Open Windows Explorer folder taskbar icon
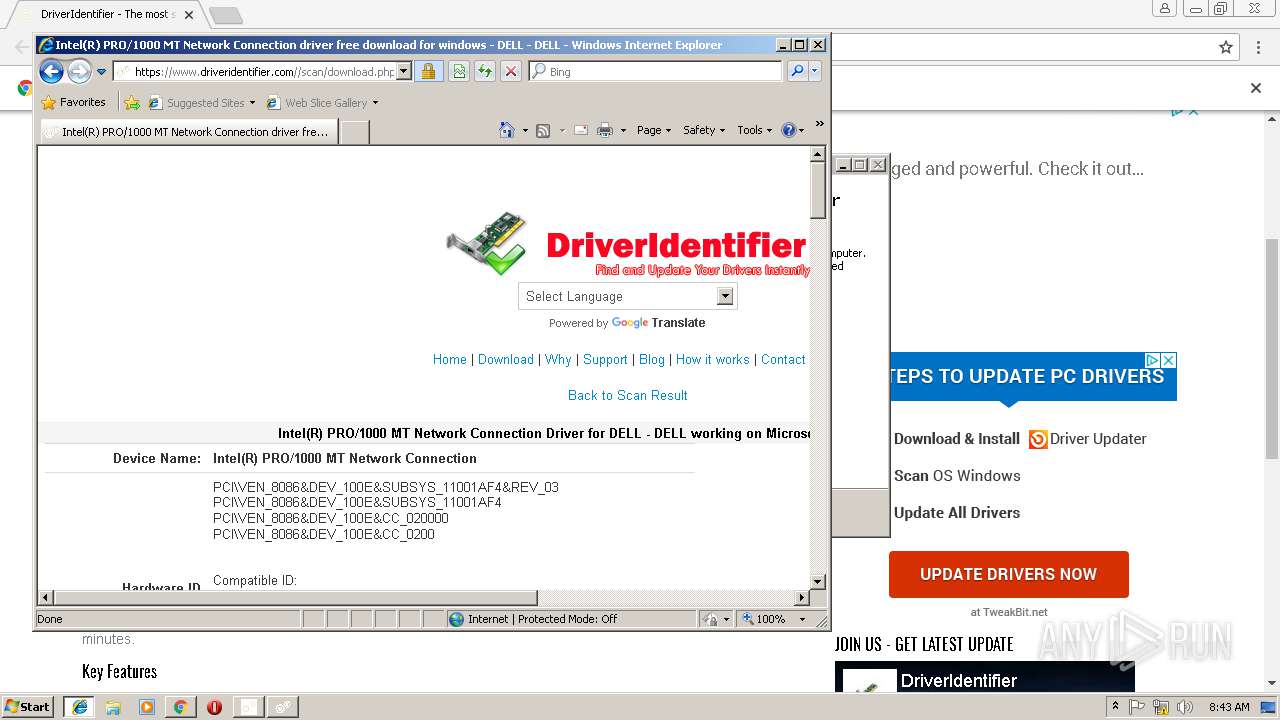This screenshot has height=720, width=1280. [113, 707]
